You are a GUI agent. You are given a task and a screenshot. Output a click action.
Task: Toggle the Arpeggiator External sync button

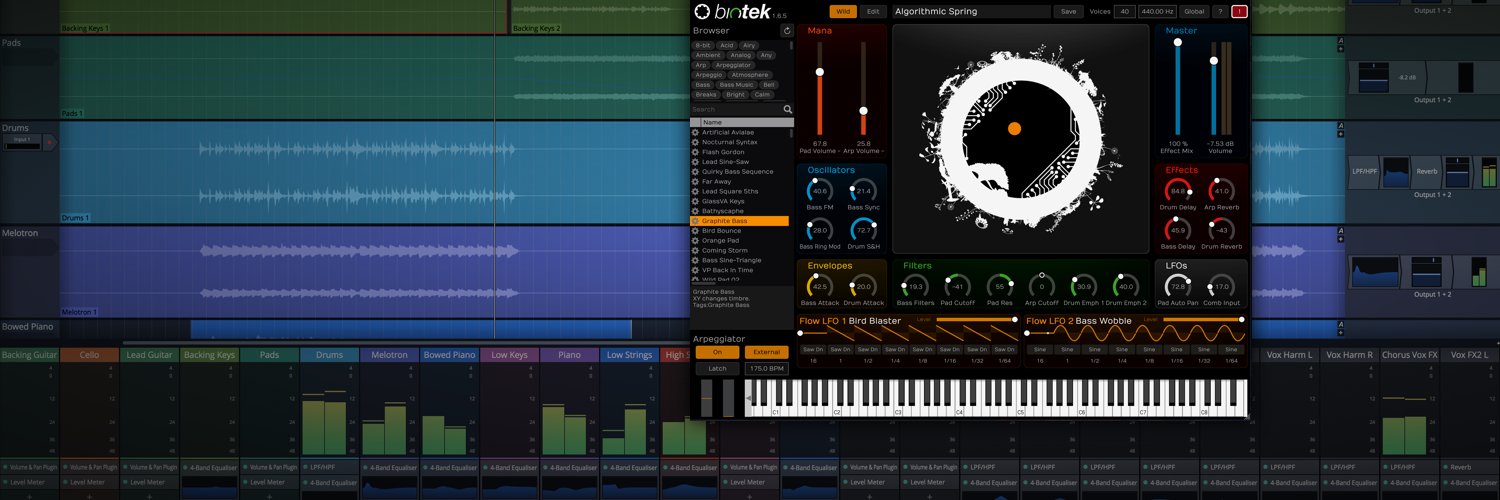tap(766, 352)
